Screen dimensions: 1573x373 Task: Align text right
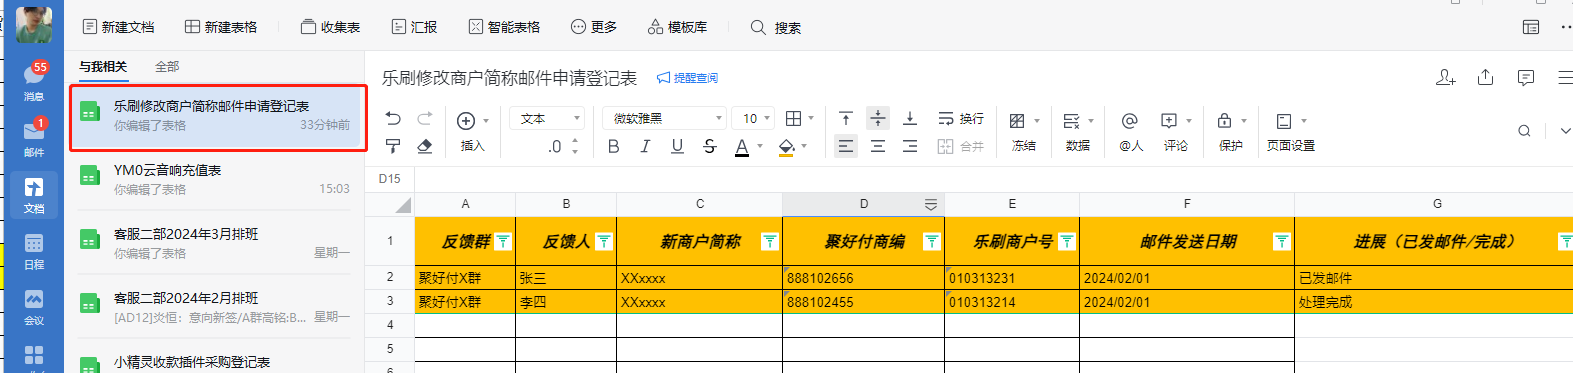[910, 146]
